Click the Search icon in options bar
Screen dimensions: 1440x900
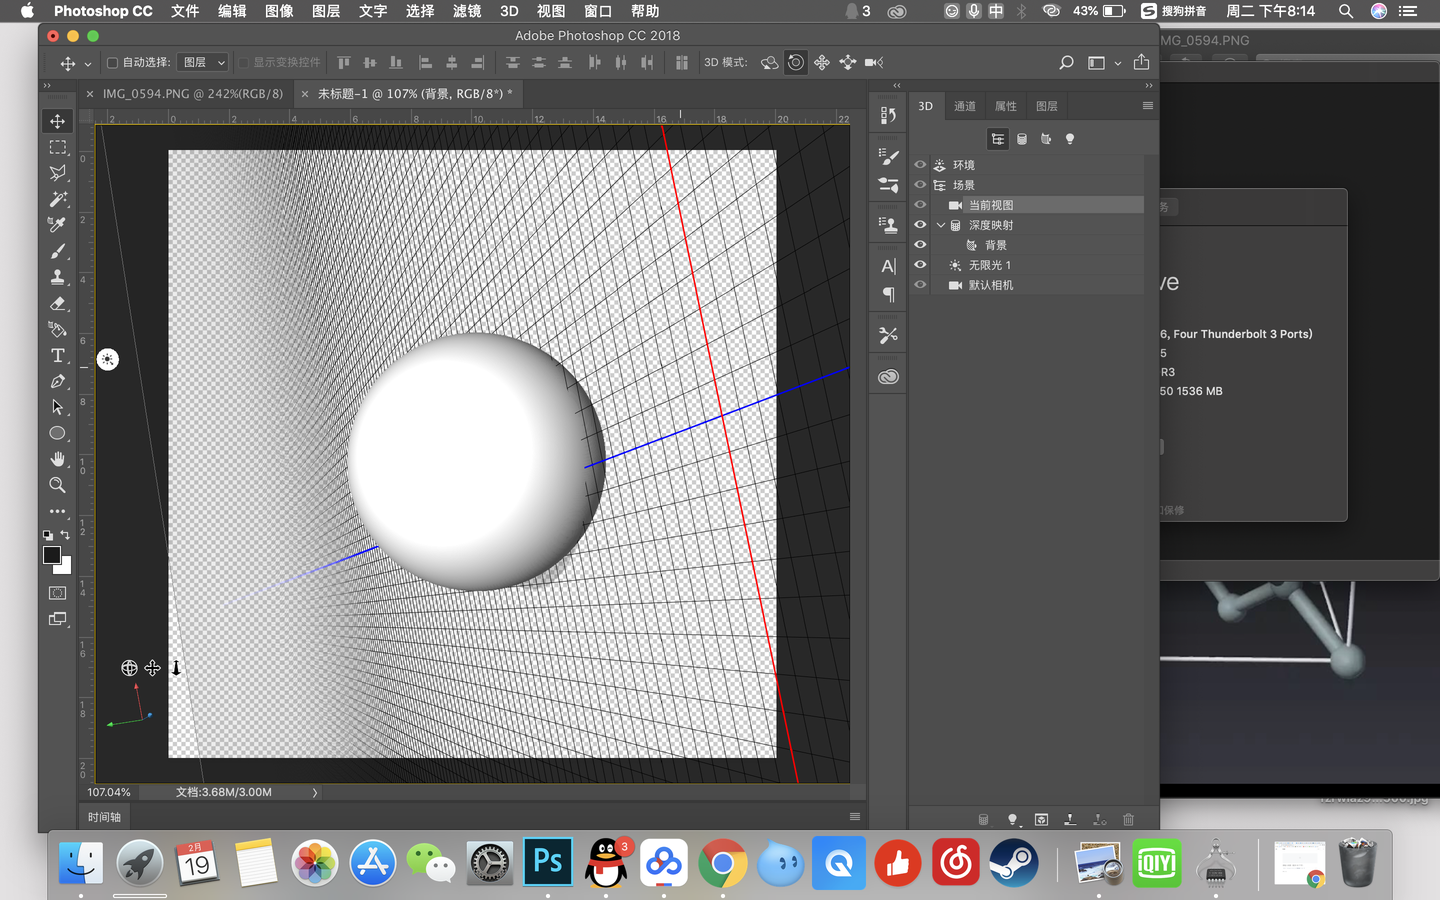tap(1066, 62)
